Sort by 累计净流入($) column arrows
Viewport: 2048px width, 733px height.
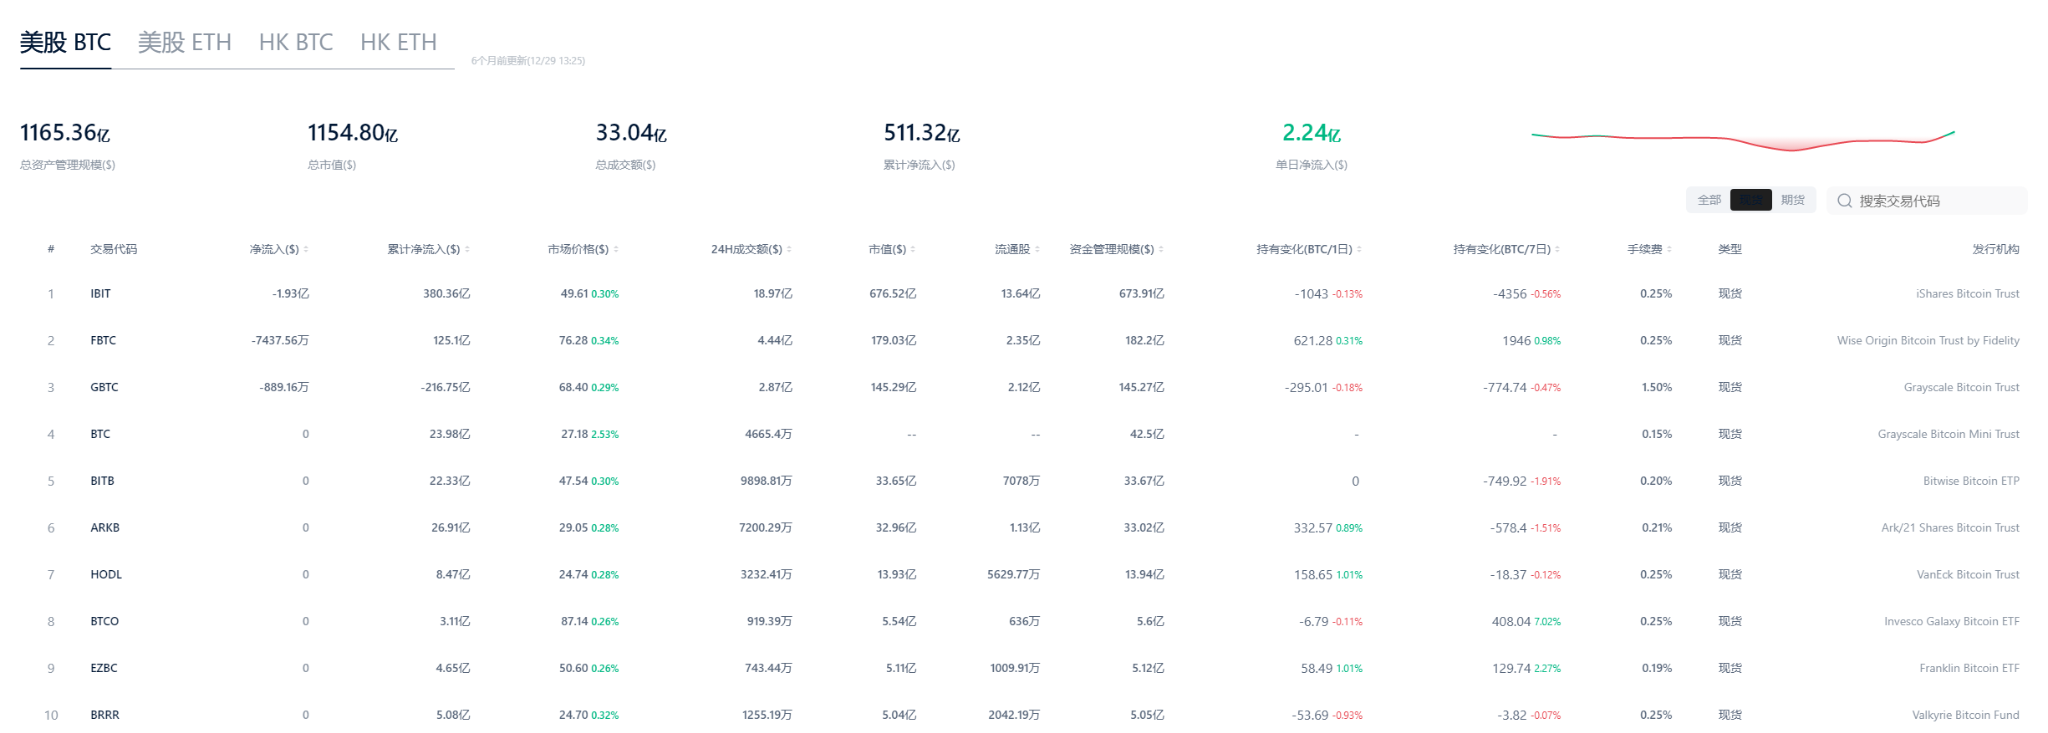[467, 249]
